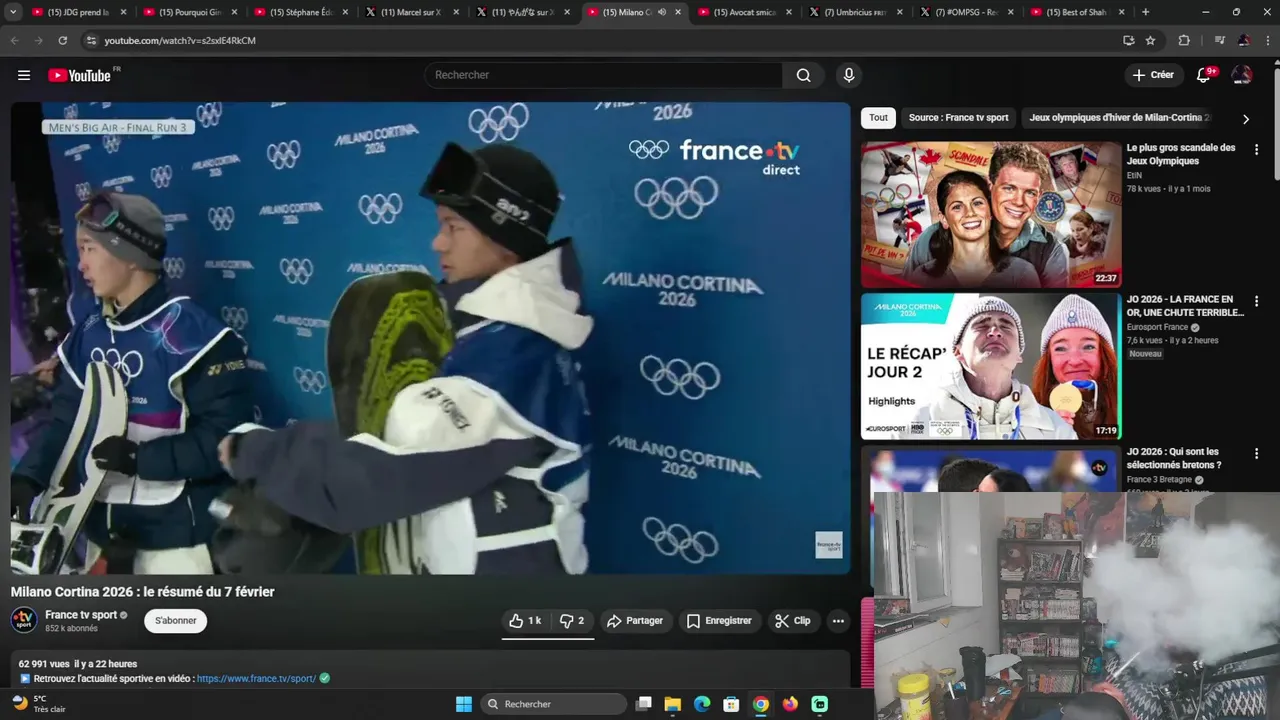The height and width of the screenshot is (720, 1280).
Task: Go back in browser history
Action: tap(14, 41)
